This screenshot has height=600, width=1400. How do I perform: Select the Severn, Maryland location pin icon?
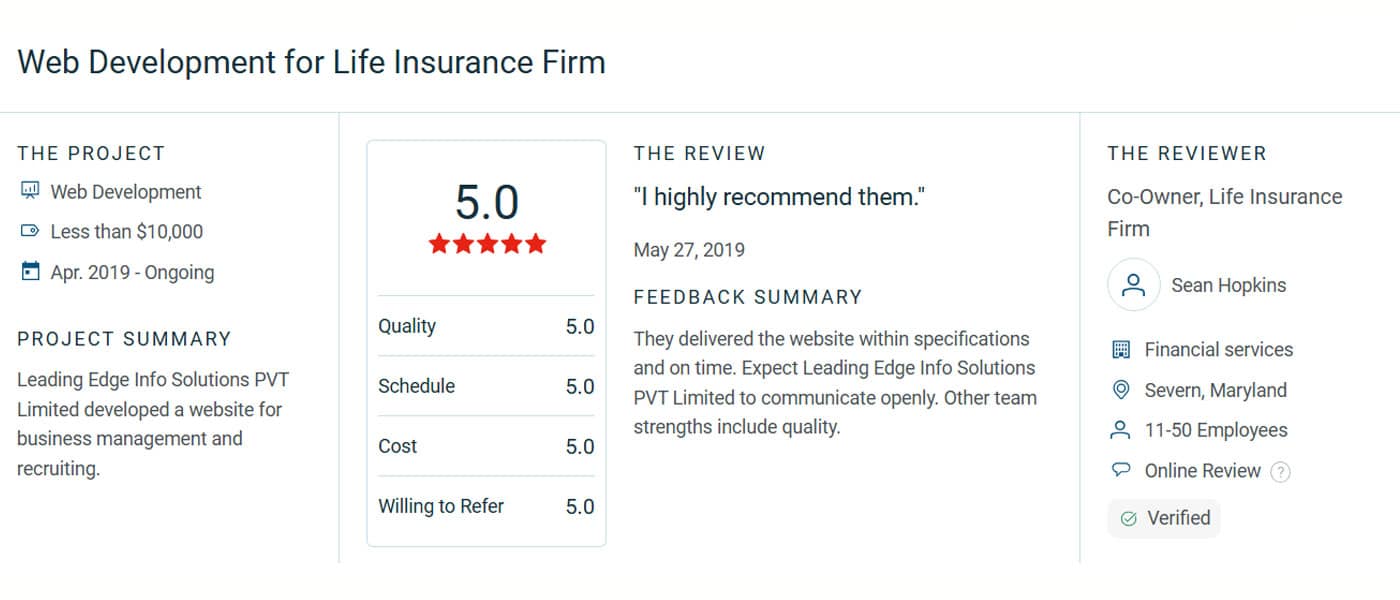(x=1122, y=390)
